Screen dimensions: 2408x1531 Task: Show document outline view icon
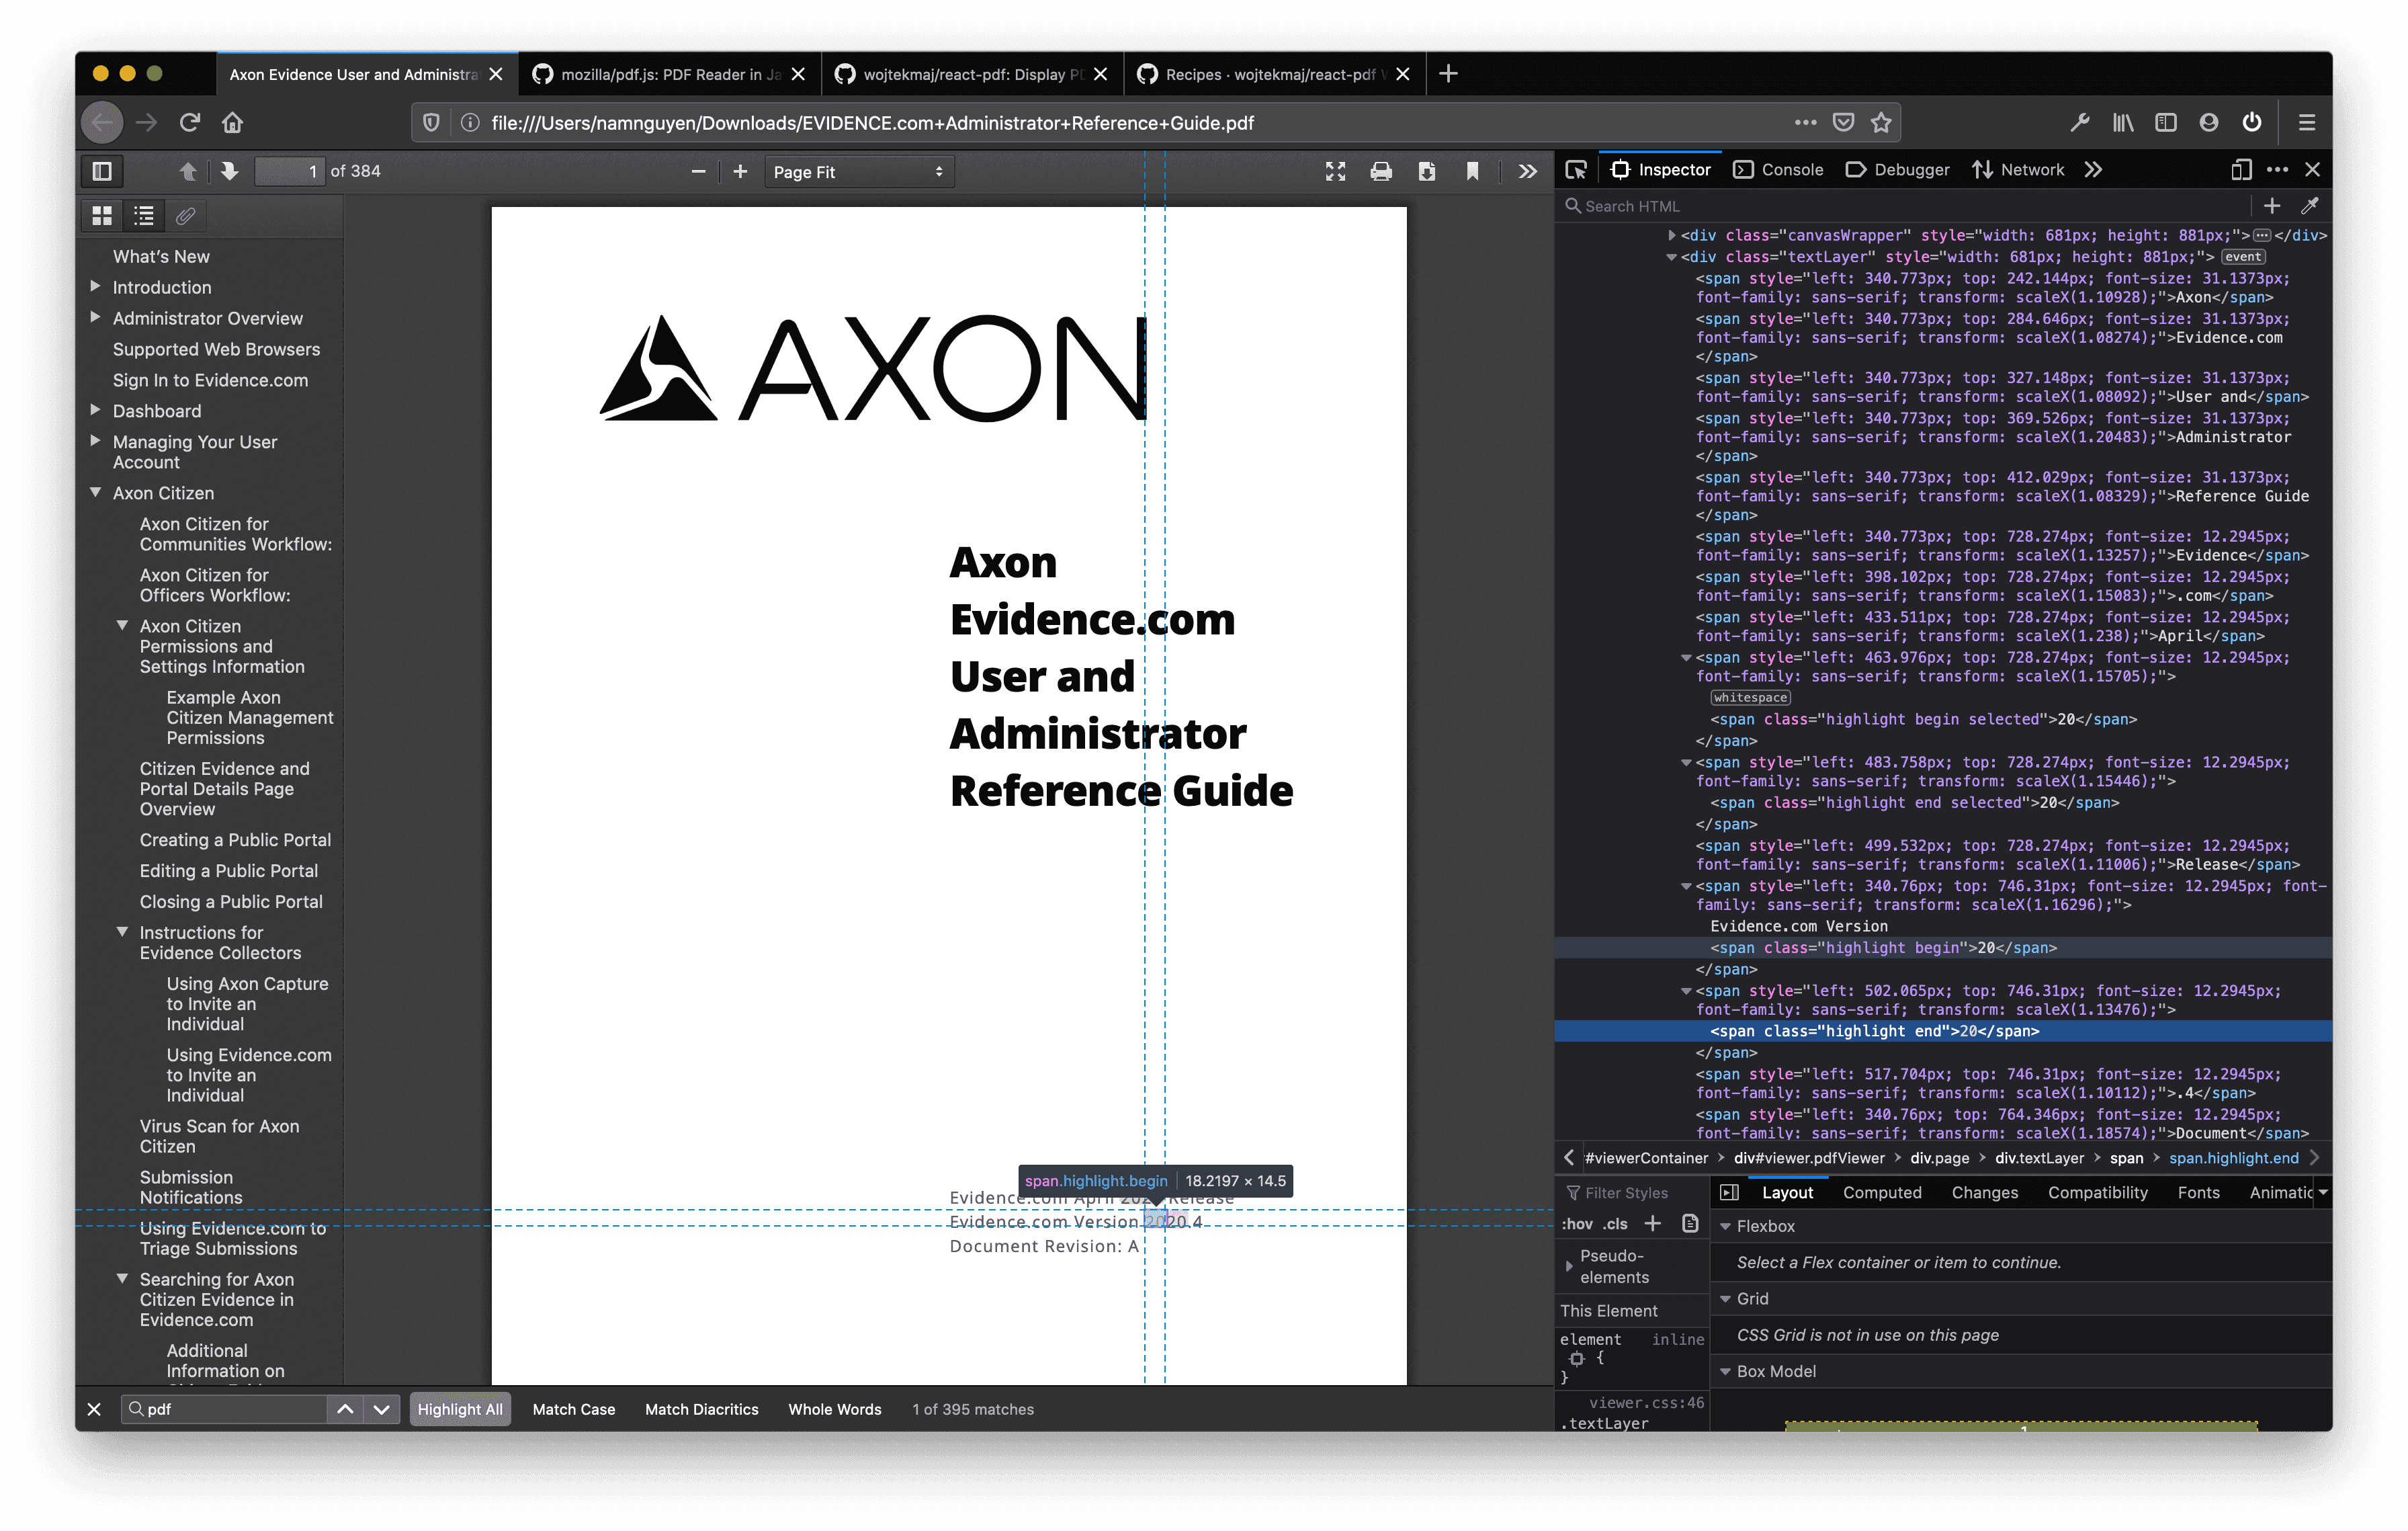144,215
